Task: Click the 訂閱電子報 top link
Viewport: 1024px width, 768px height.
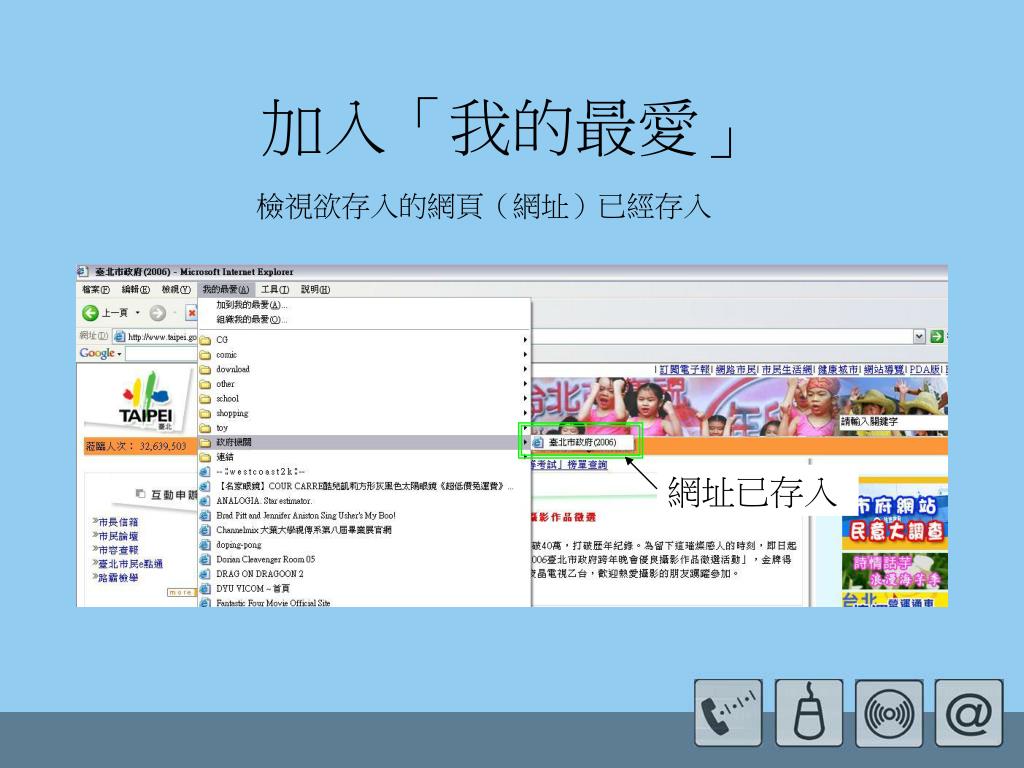Action: click(x=684, y=370)
